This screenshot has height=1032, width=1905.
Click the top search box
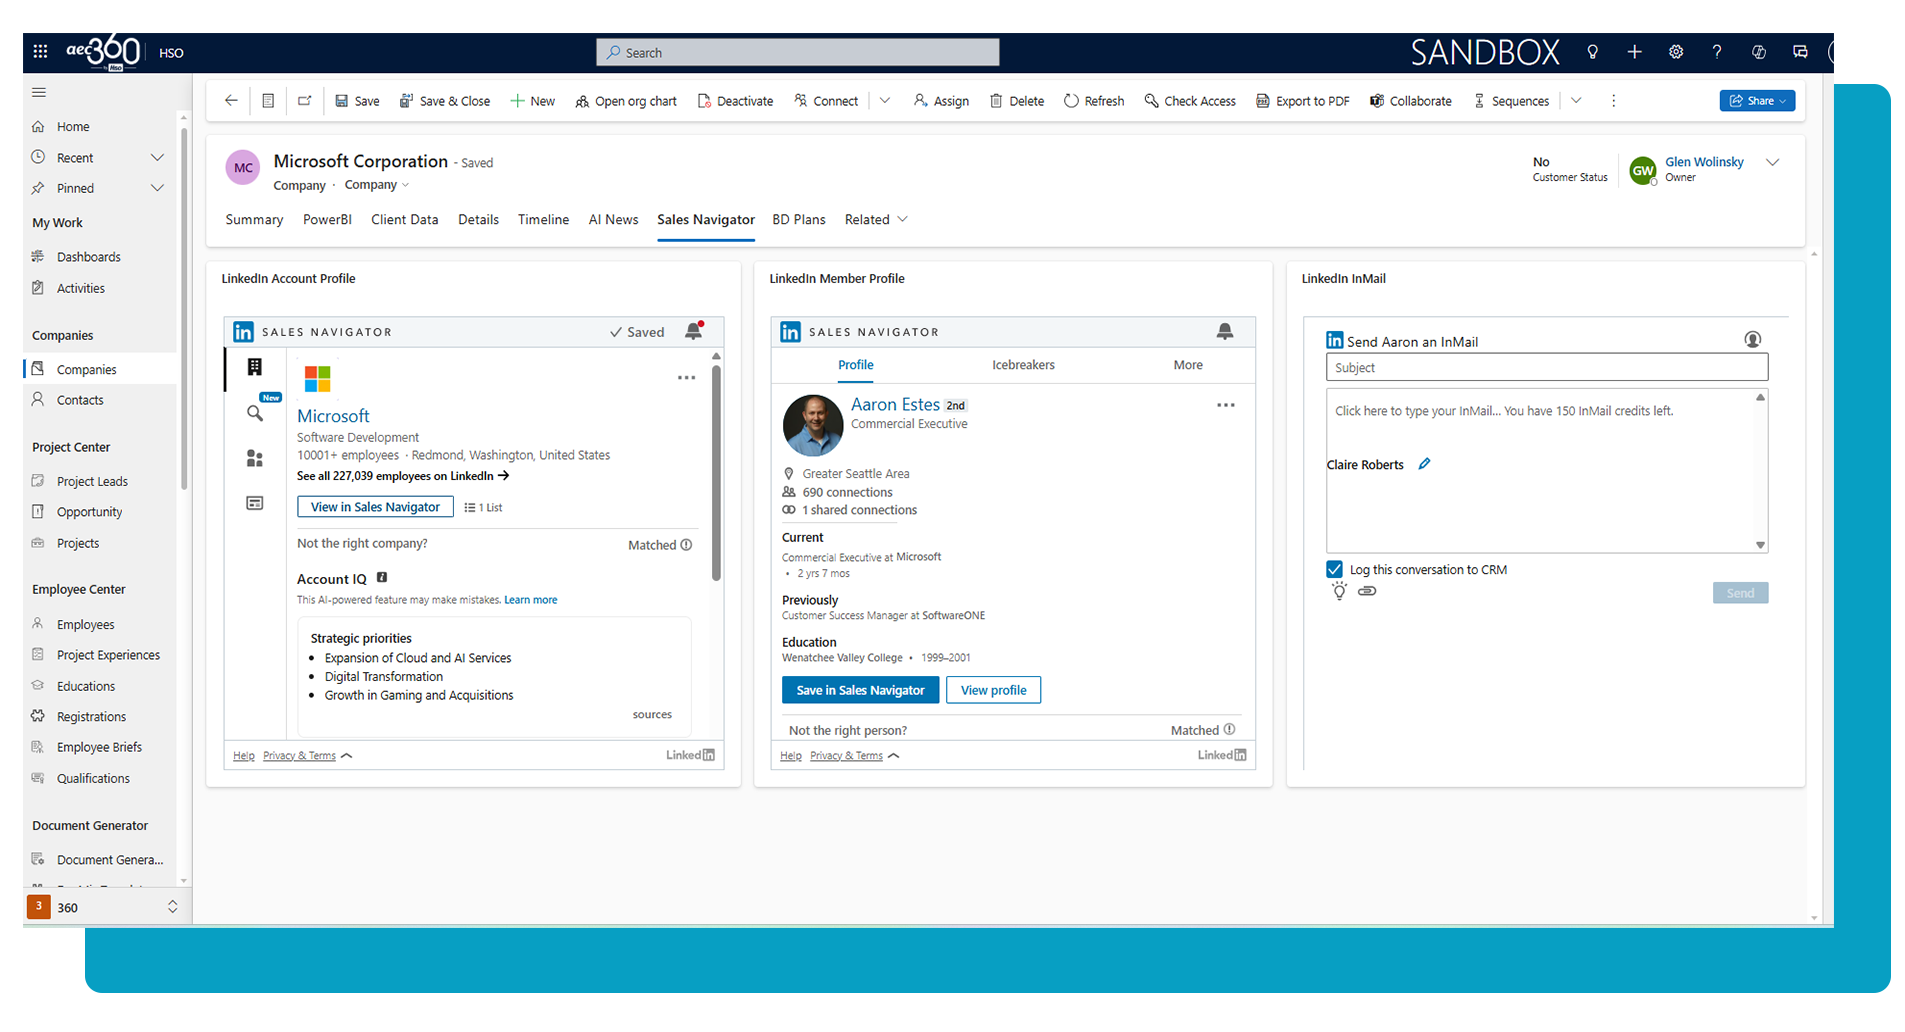pos(797,52)
